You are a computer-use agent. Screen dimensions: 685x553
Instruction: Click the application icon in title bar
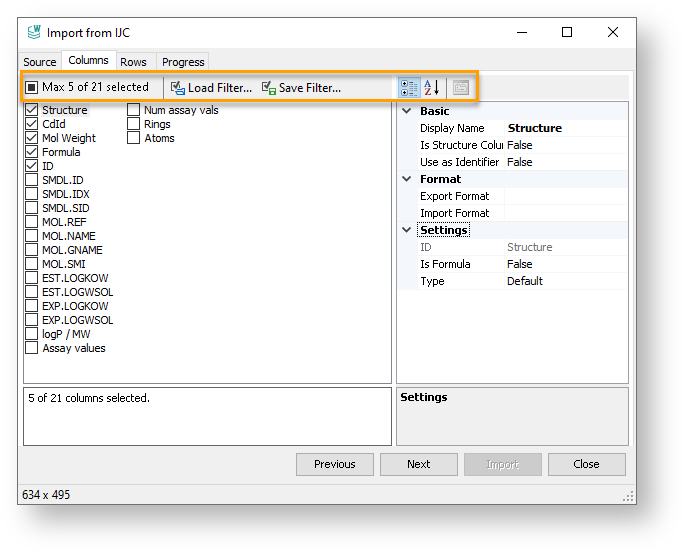pos(33,33)
